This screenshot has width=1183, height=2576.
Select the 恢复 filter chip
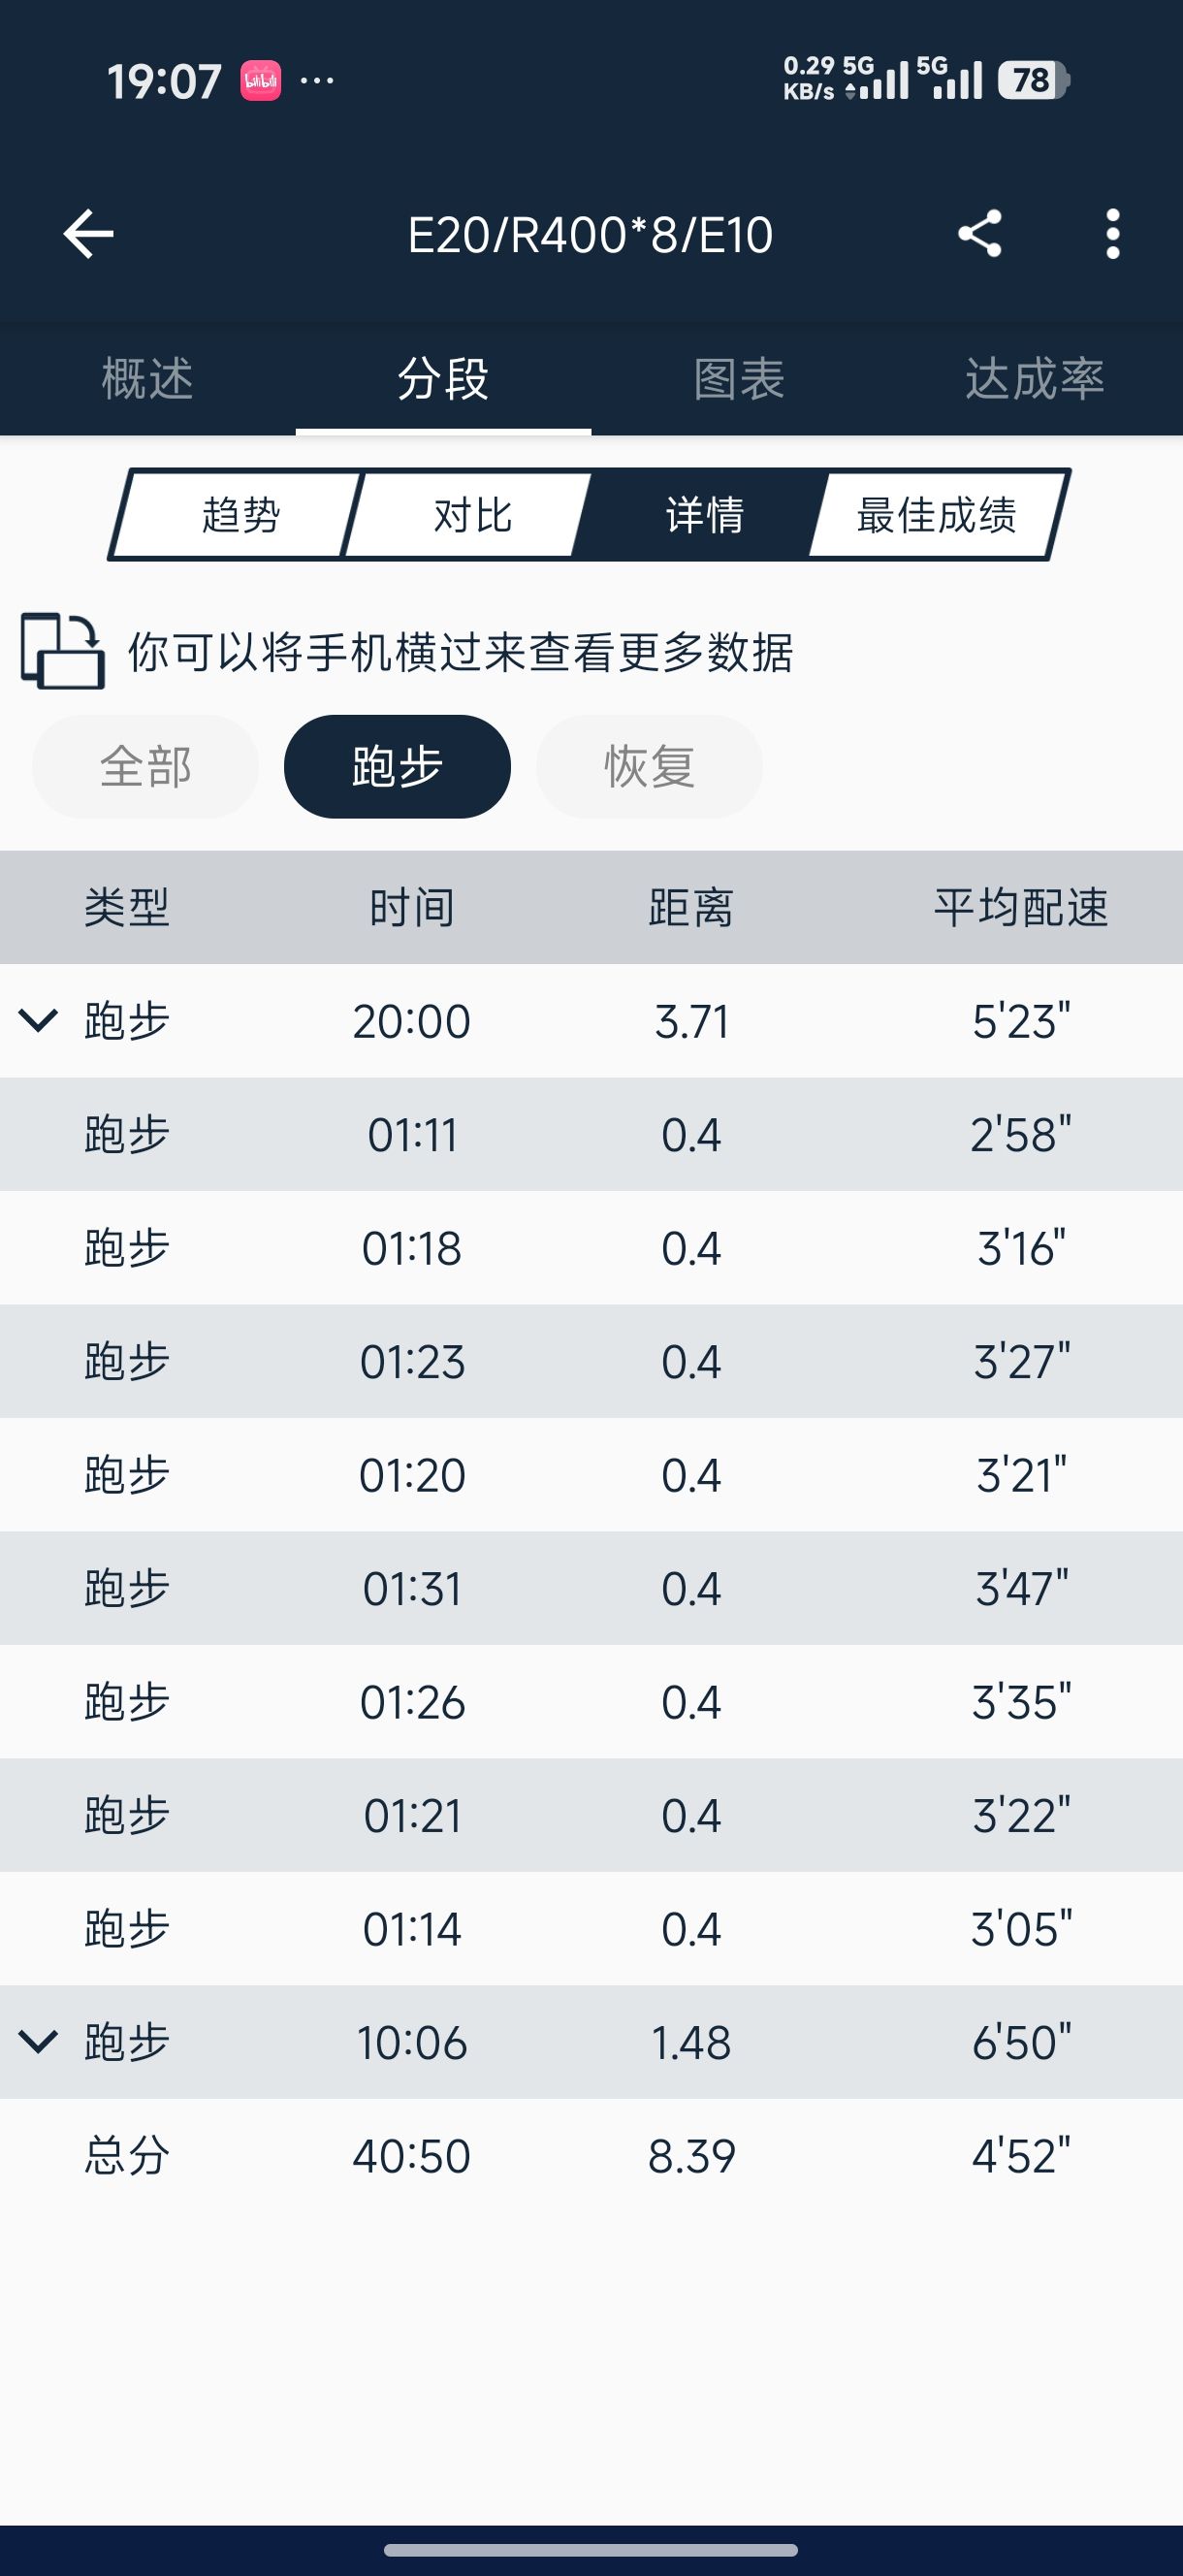tap(649, 767)
